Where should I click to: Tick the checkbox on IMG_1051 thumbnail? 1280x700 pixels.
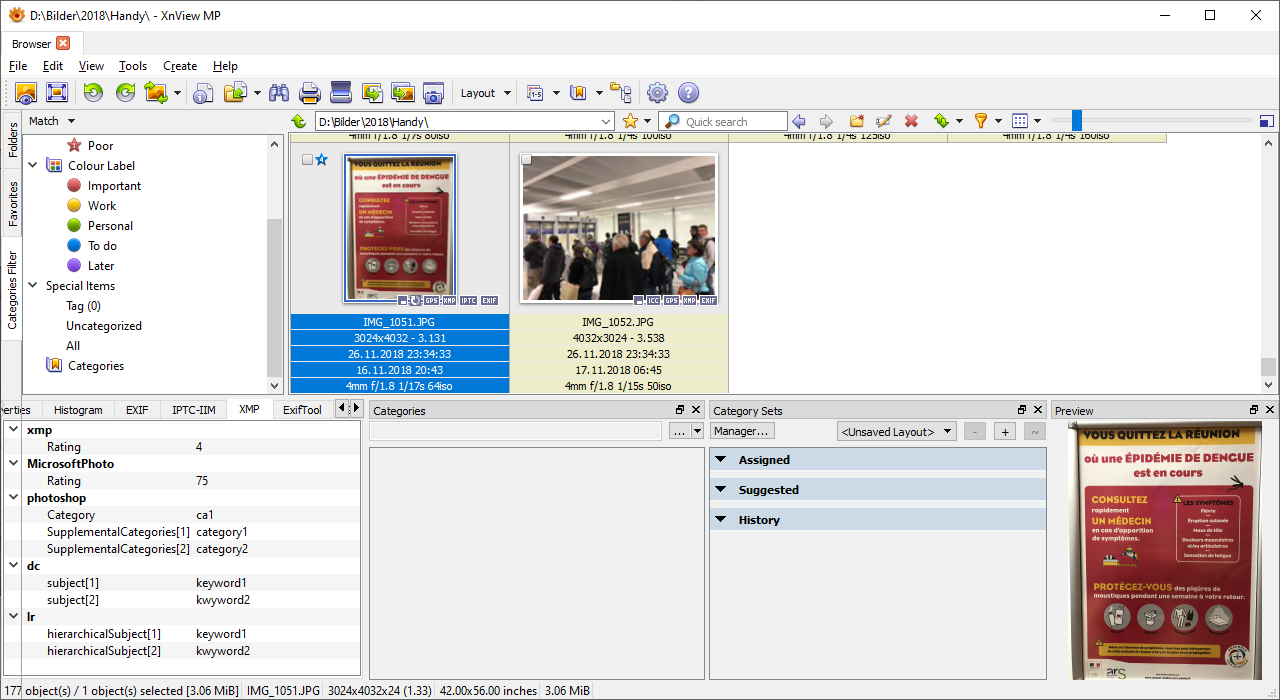[x=308, y=160]
